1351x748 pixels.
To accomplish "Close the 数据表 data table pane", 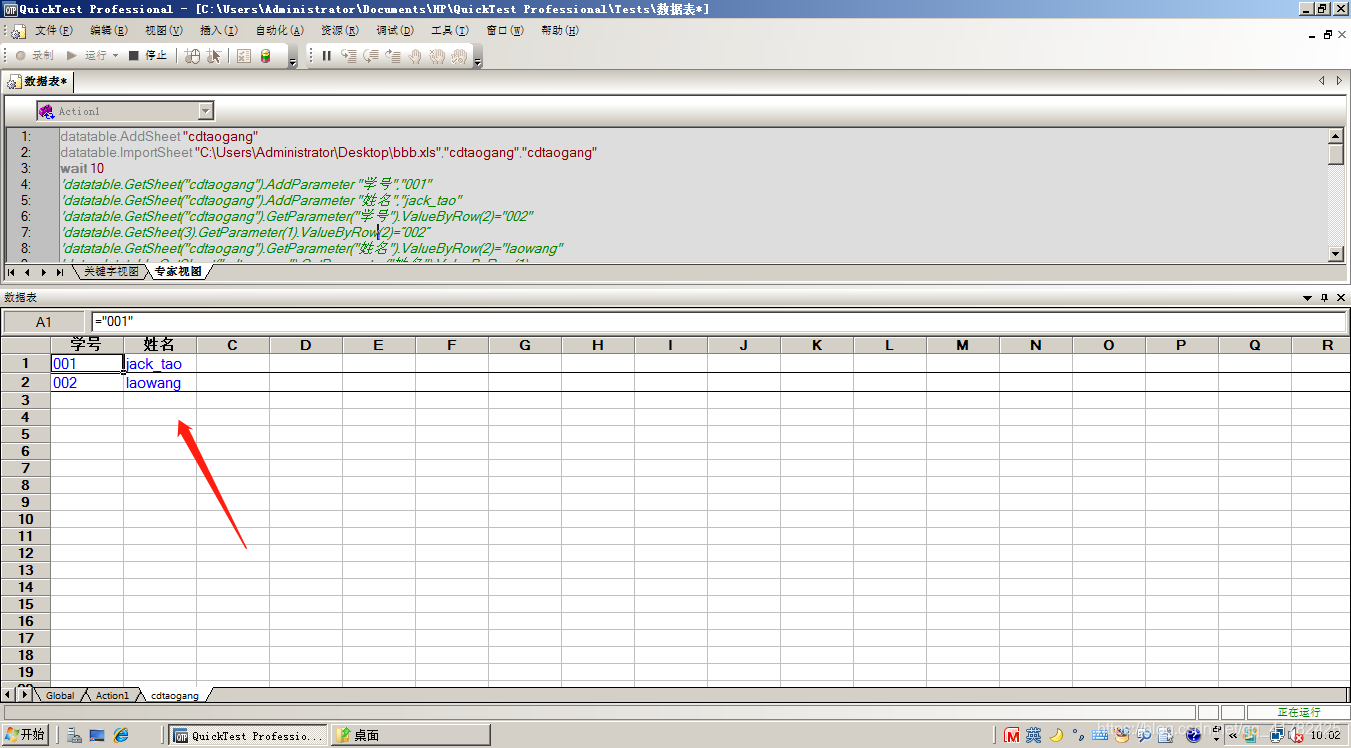I will tap(1341, 298).
